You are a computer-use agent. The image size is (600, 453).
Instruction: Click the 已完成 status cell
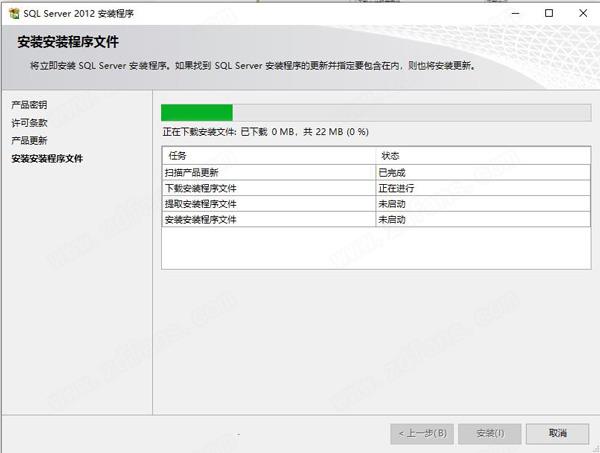pos(483,173)
